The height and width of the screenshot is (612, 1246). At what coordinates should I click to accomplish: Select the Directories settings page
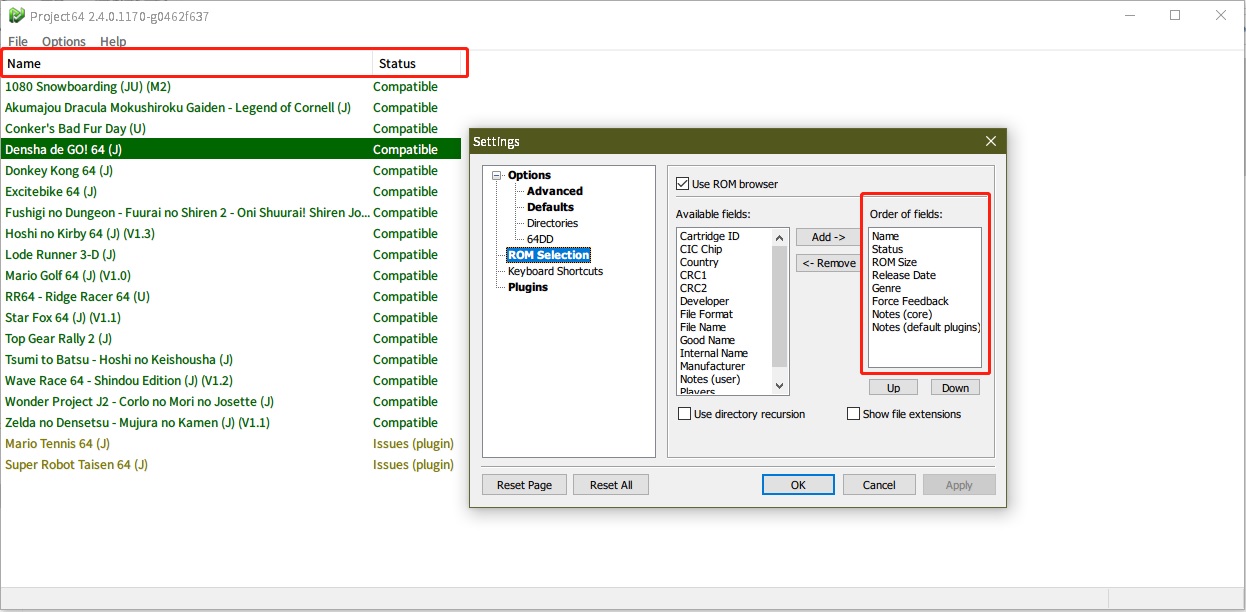[x=551, y=223]
